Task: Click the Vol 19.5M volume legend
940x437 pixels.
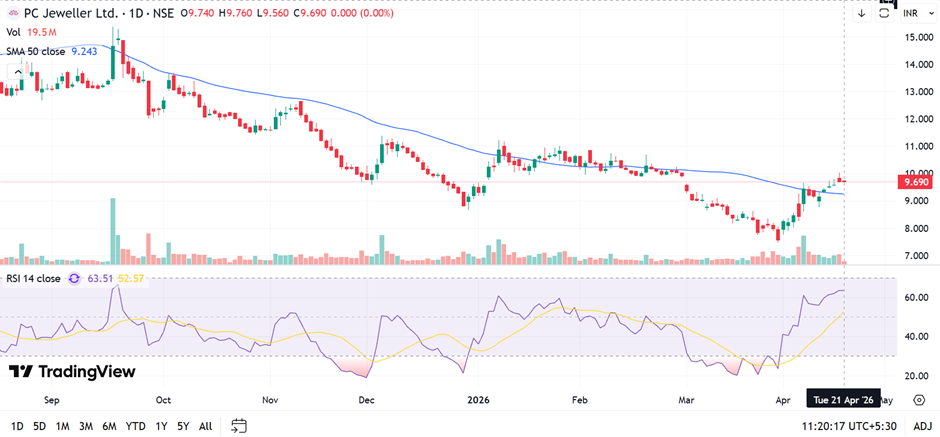Action: pos(30,32)
